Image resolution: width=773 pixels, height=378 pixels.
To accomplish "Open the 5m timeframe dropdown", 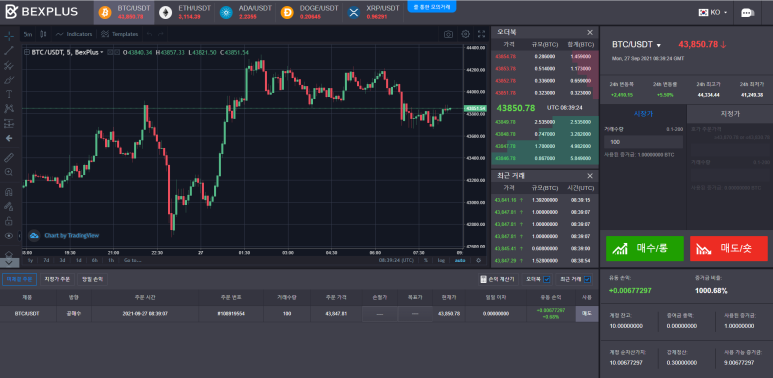I will (28, 34).
